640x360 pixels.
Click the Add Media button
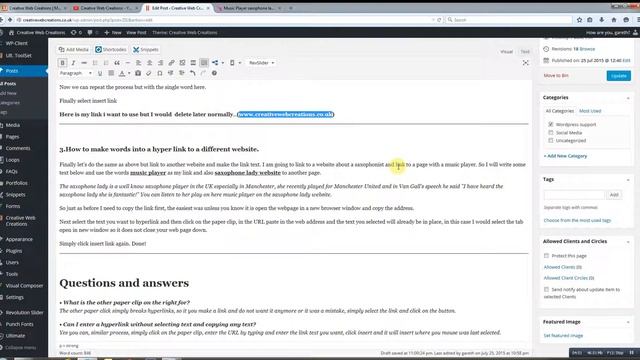[x=73, y=50]
